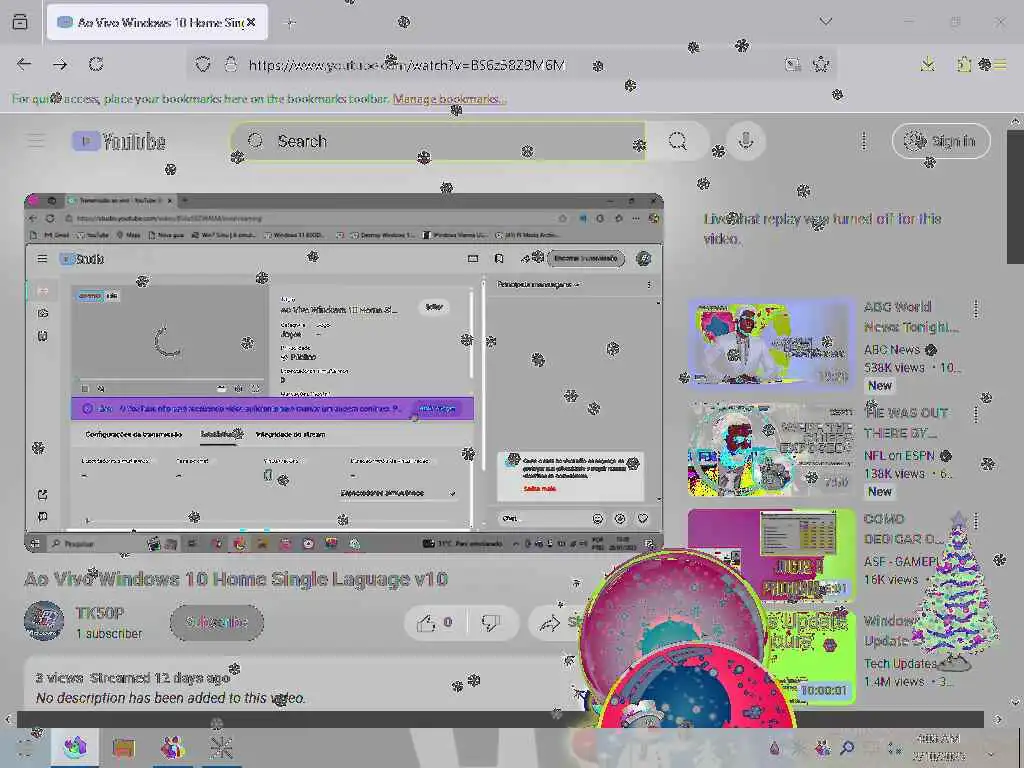Open ABC World News Tonight title
Viewport: 1024px width, 768px height.
(911, 317)
